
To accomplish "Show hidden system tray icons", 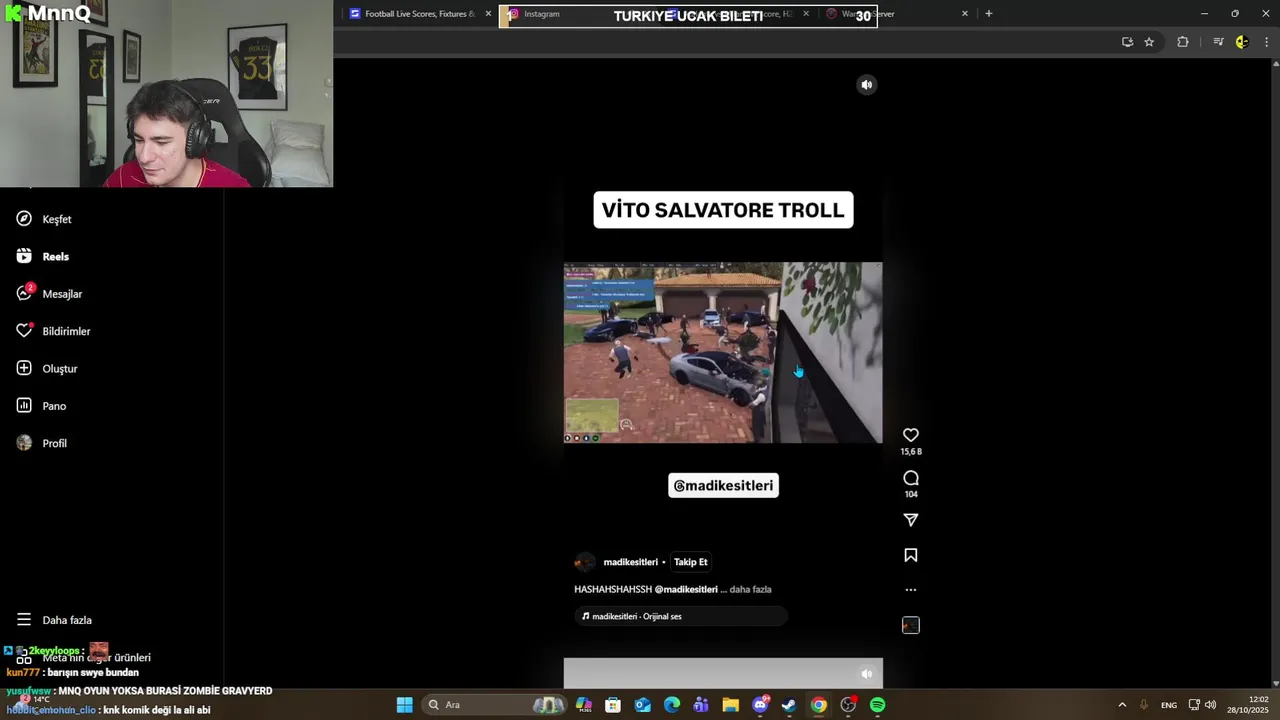I will click(1122, 705).
